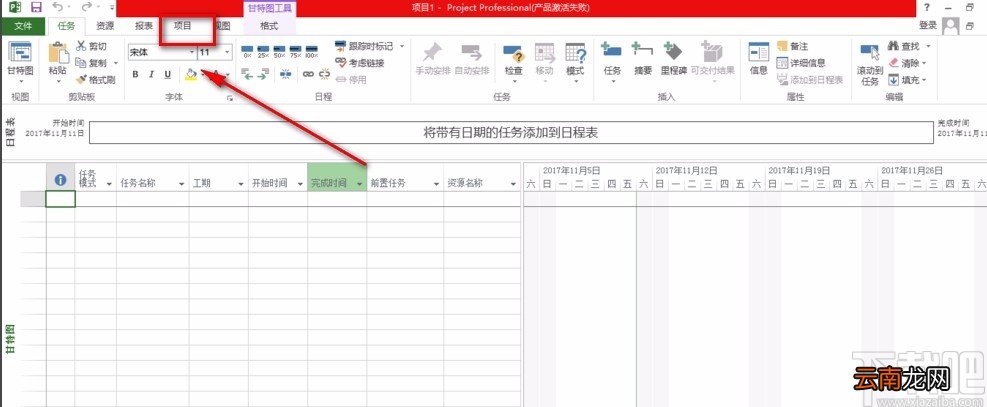Select 资源名称 column header
This screenshot has height=407, width=987.
coord(481,178)
